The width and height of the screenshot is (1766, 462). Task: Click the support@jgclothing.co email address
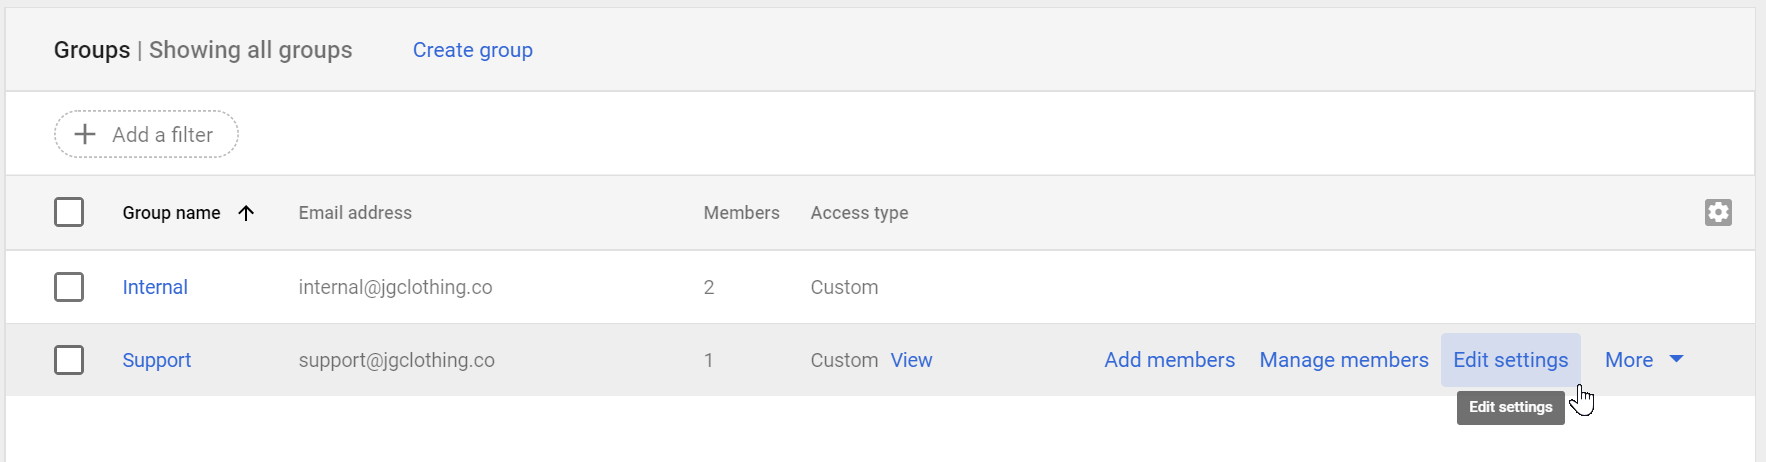[x=396, y=360]
